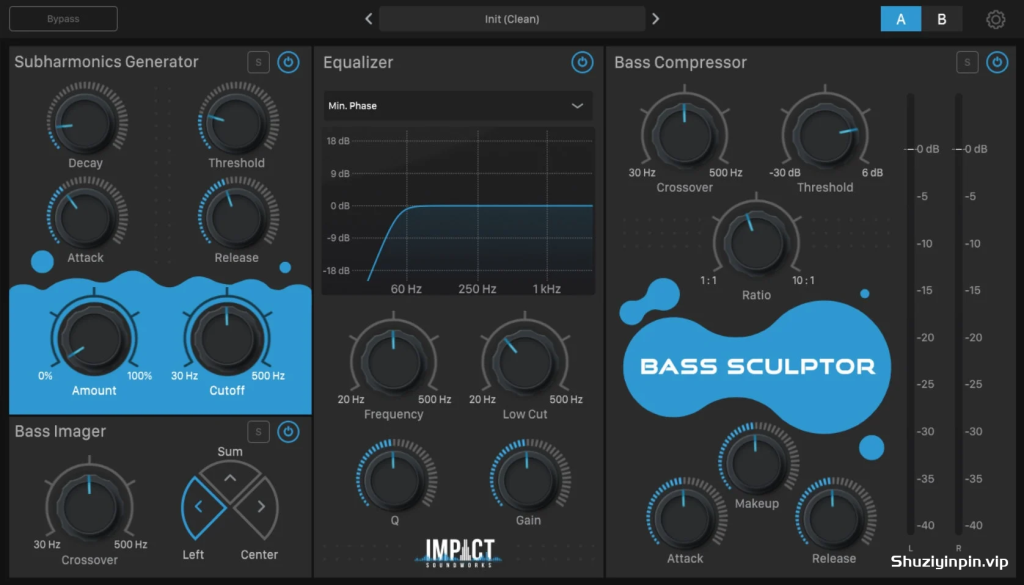Screen dimensions: 1024x585
Task: Click the Compressor Attack knob
Action: (685, 517)
